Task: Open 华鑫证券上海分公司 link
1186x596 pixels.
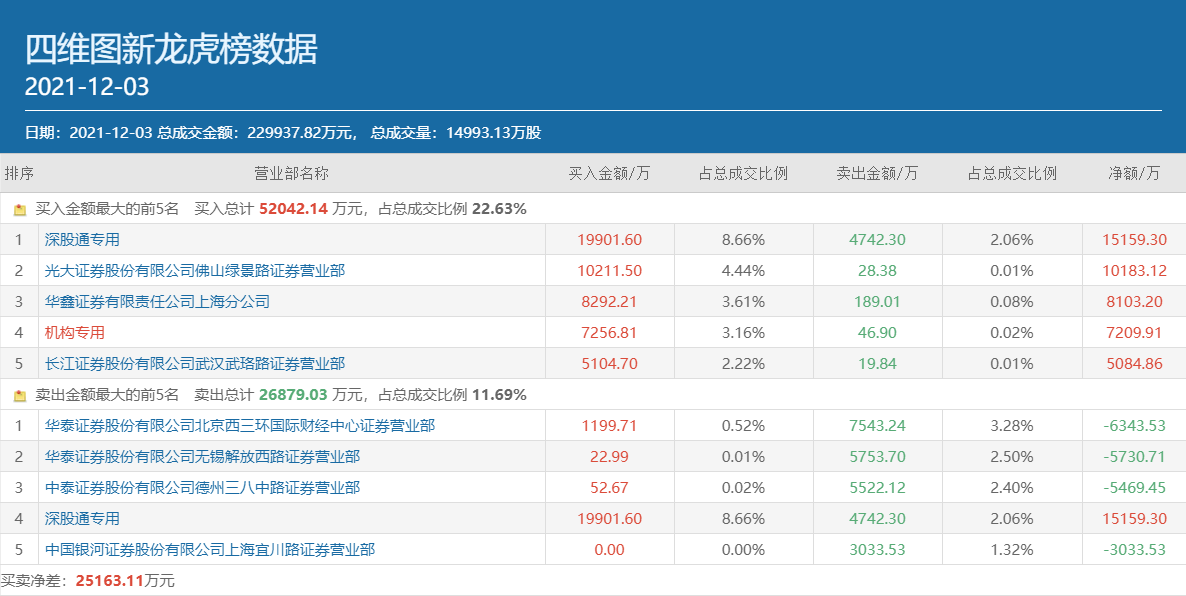Action: (157, 302)
